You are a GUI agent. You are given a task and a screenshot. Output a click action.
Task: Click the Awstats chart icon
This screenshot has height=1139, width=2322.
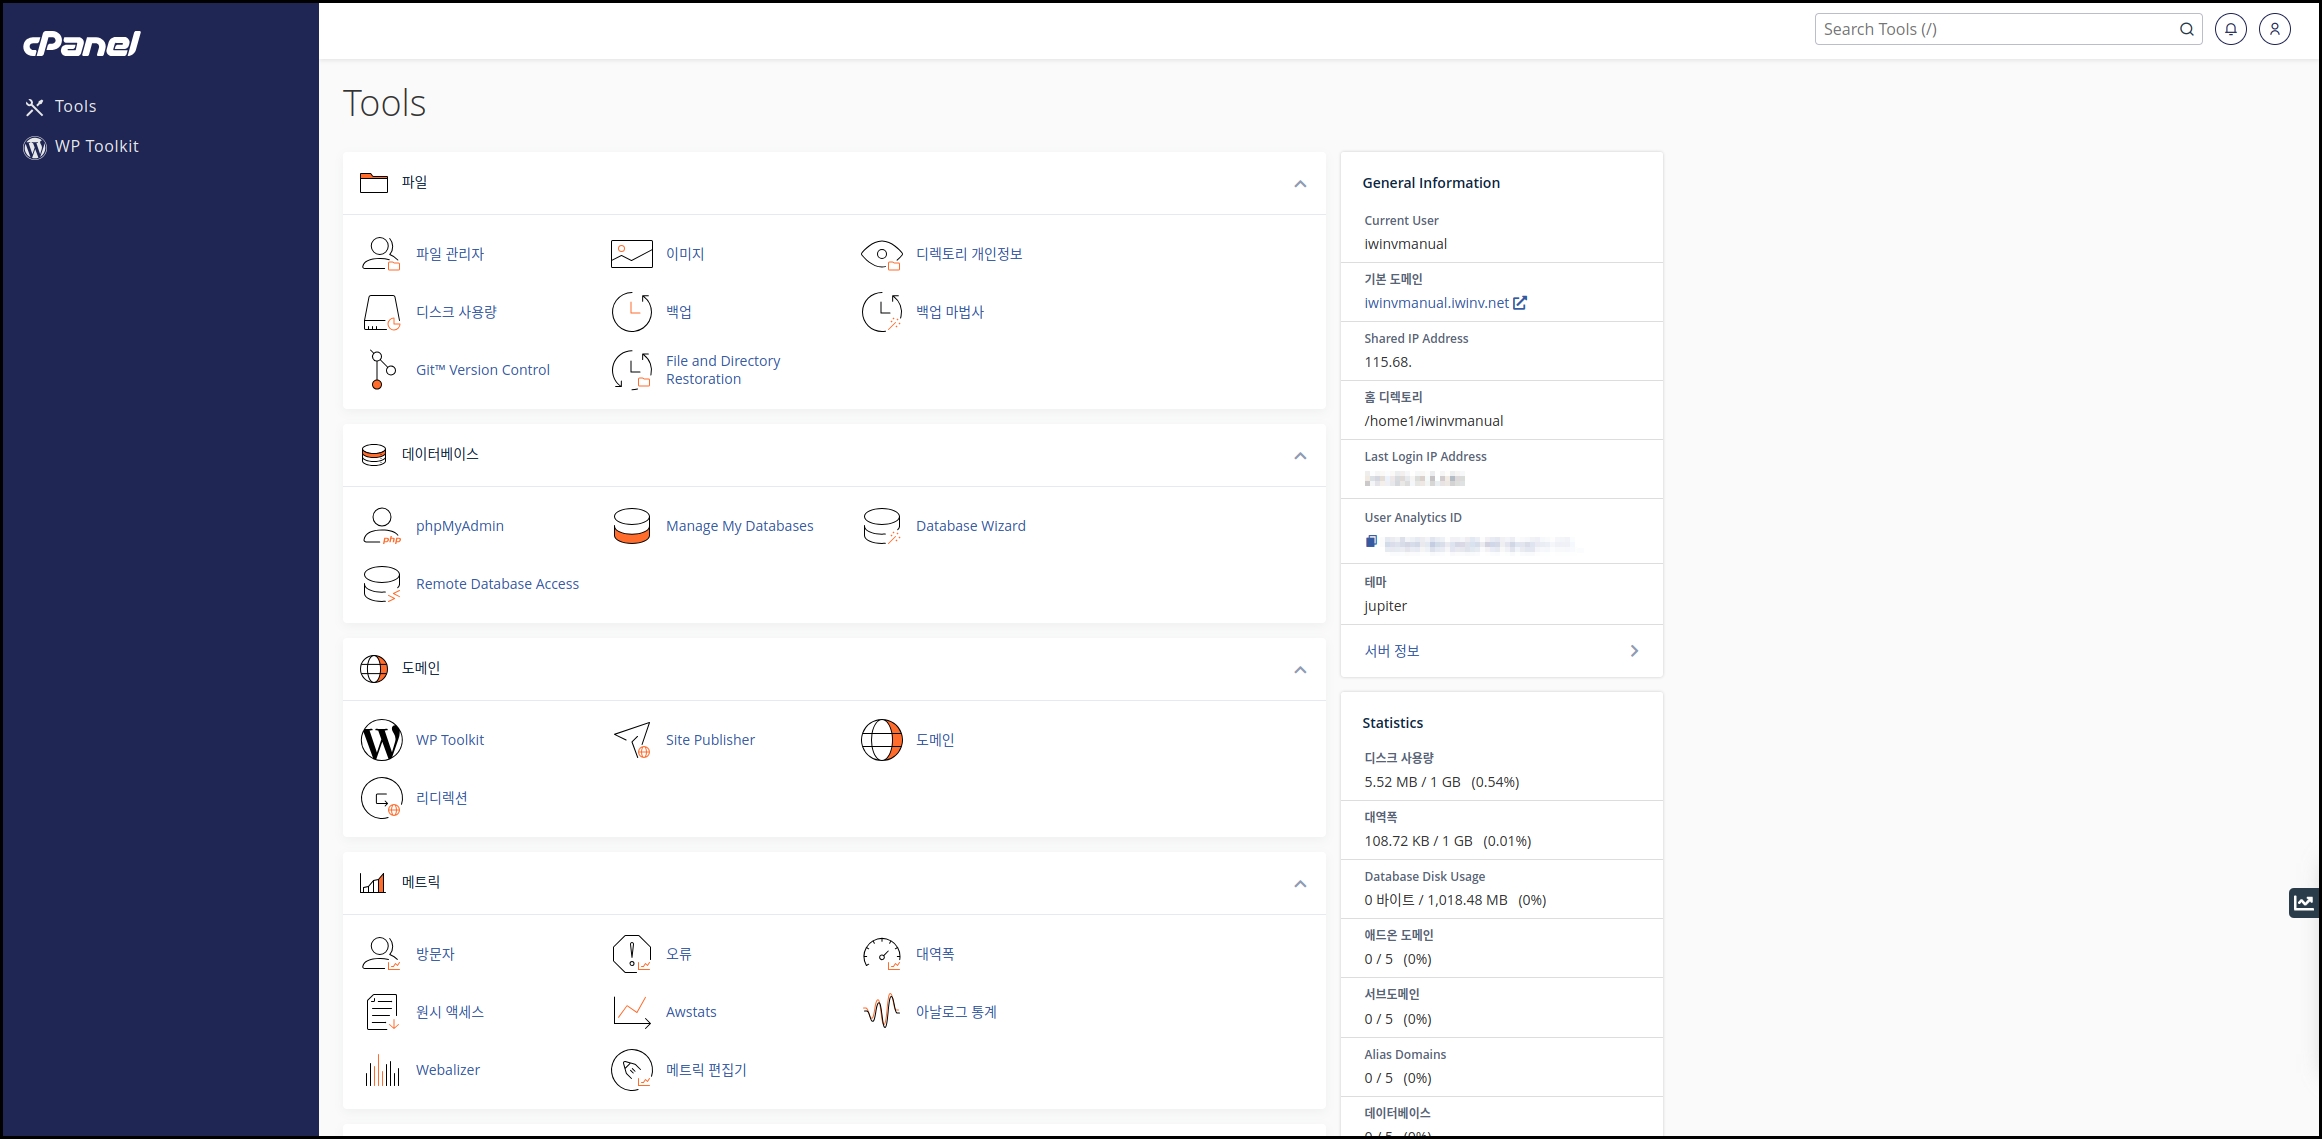click(631, 1012)
